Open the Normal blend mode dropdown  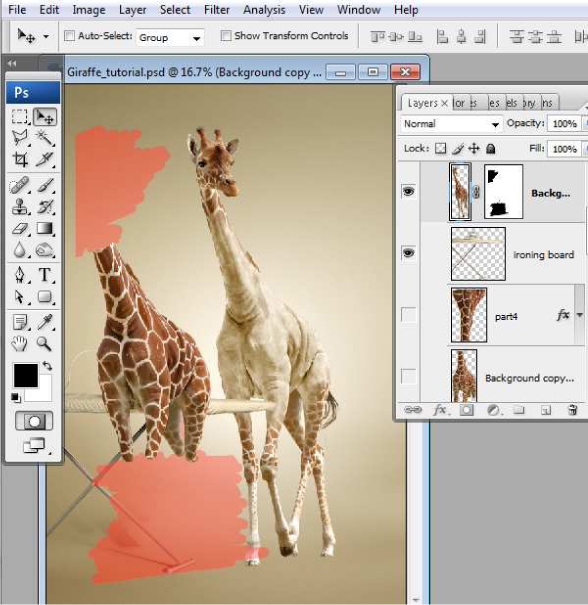[451, 124]
